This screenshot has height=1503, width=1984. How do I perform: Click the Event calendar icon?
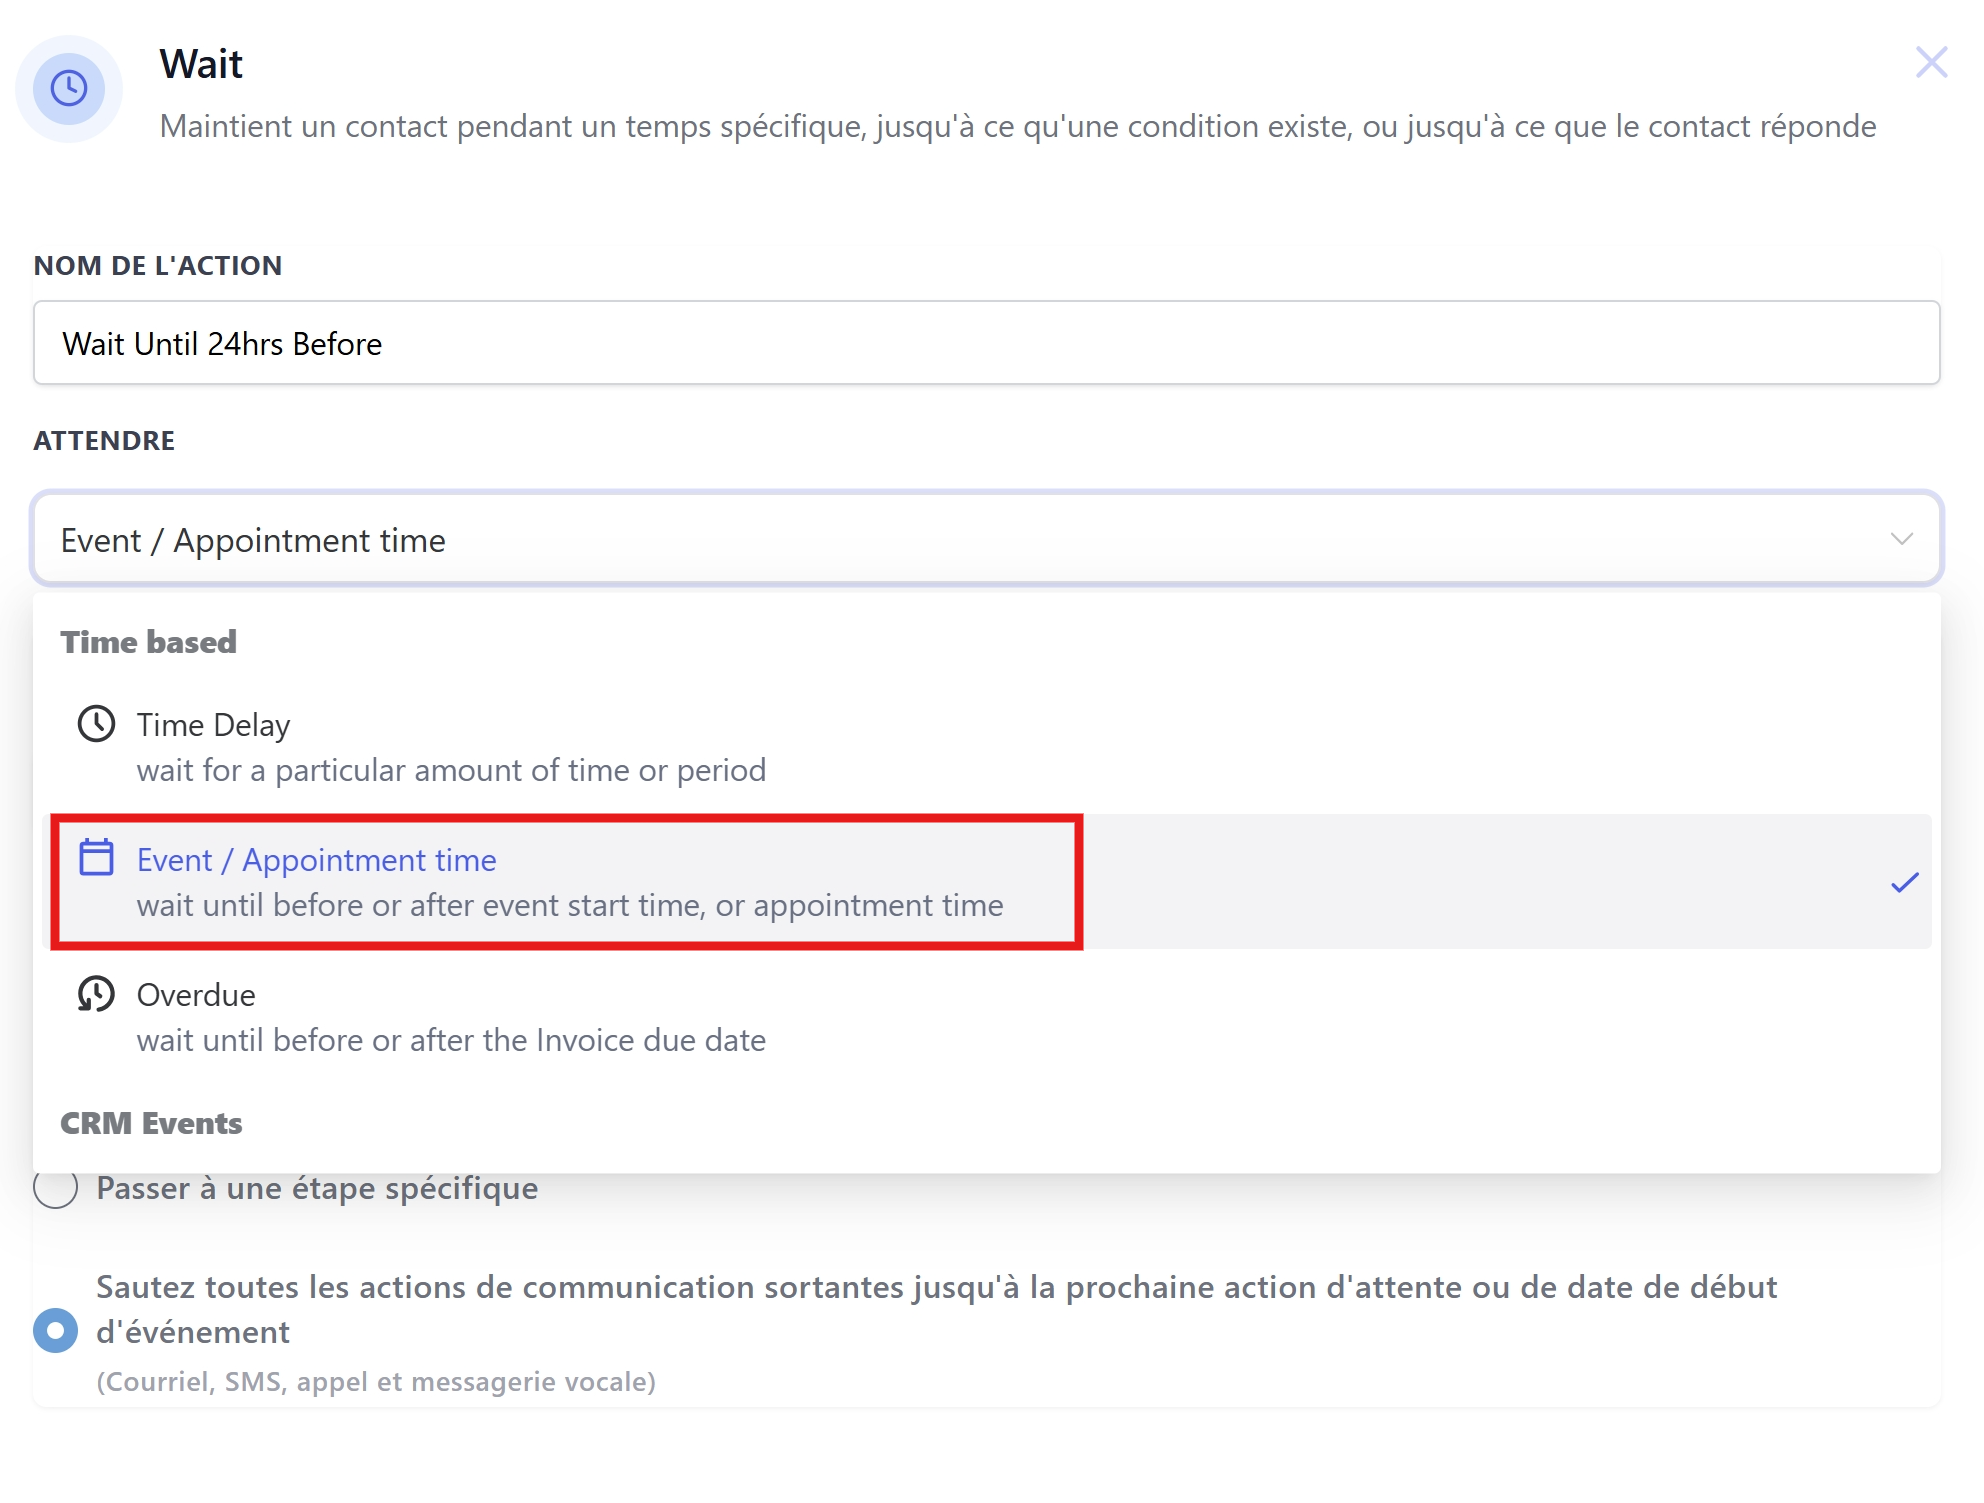pos(96,858)
